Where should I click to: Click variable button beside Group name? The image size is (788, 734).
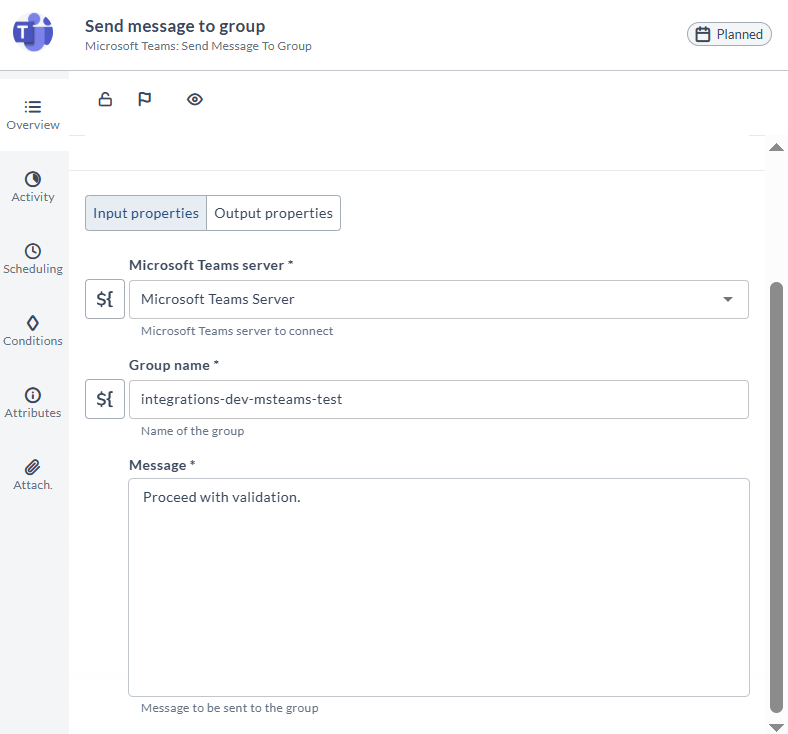105,399
